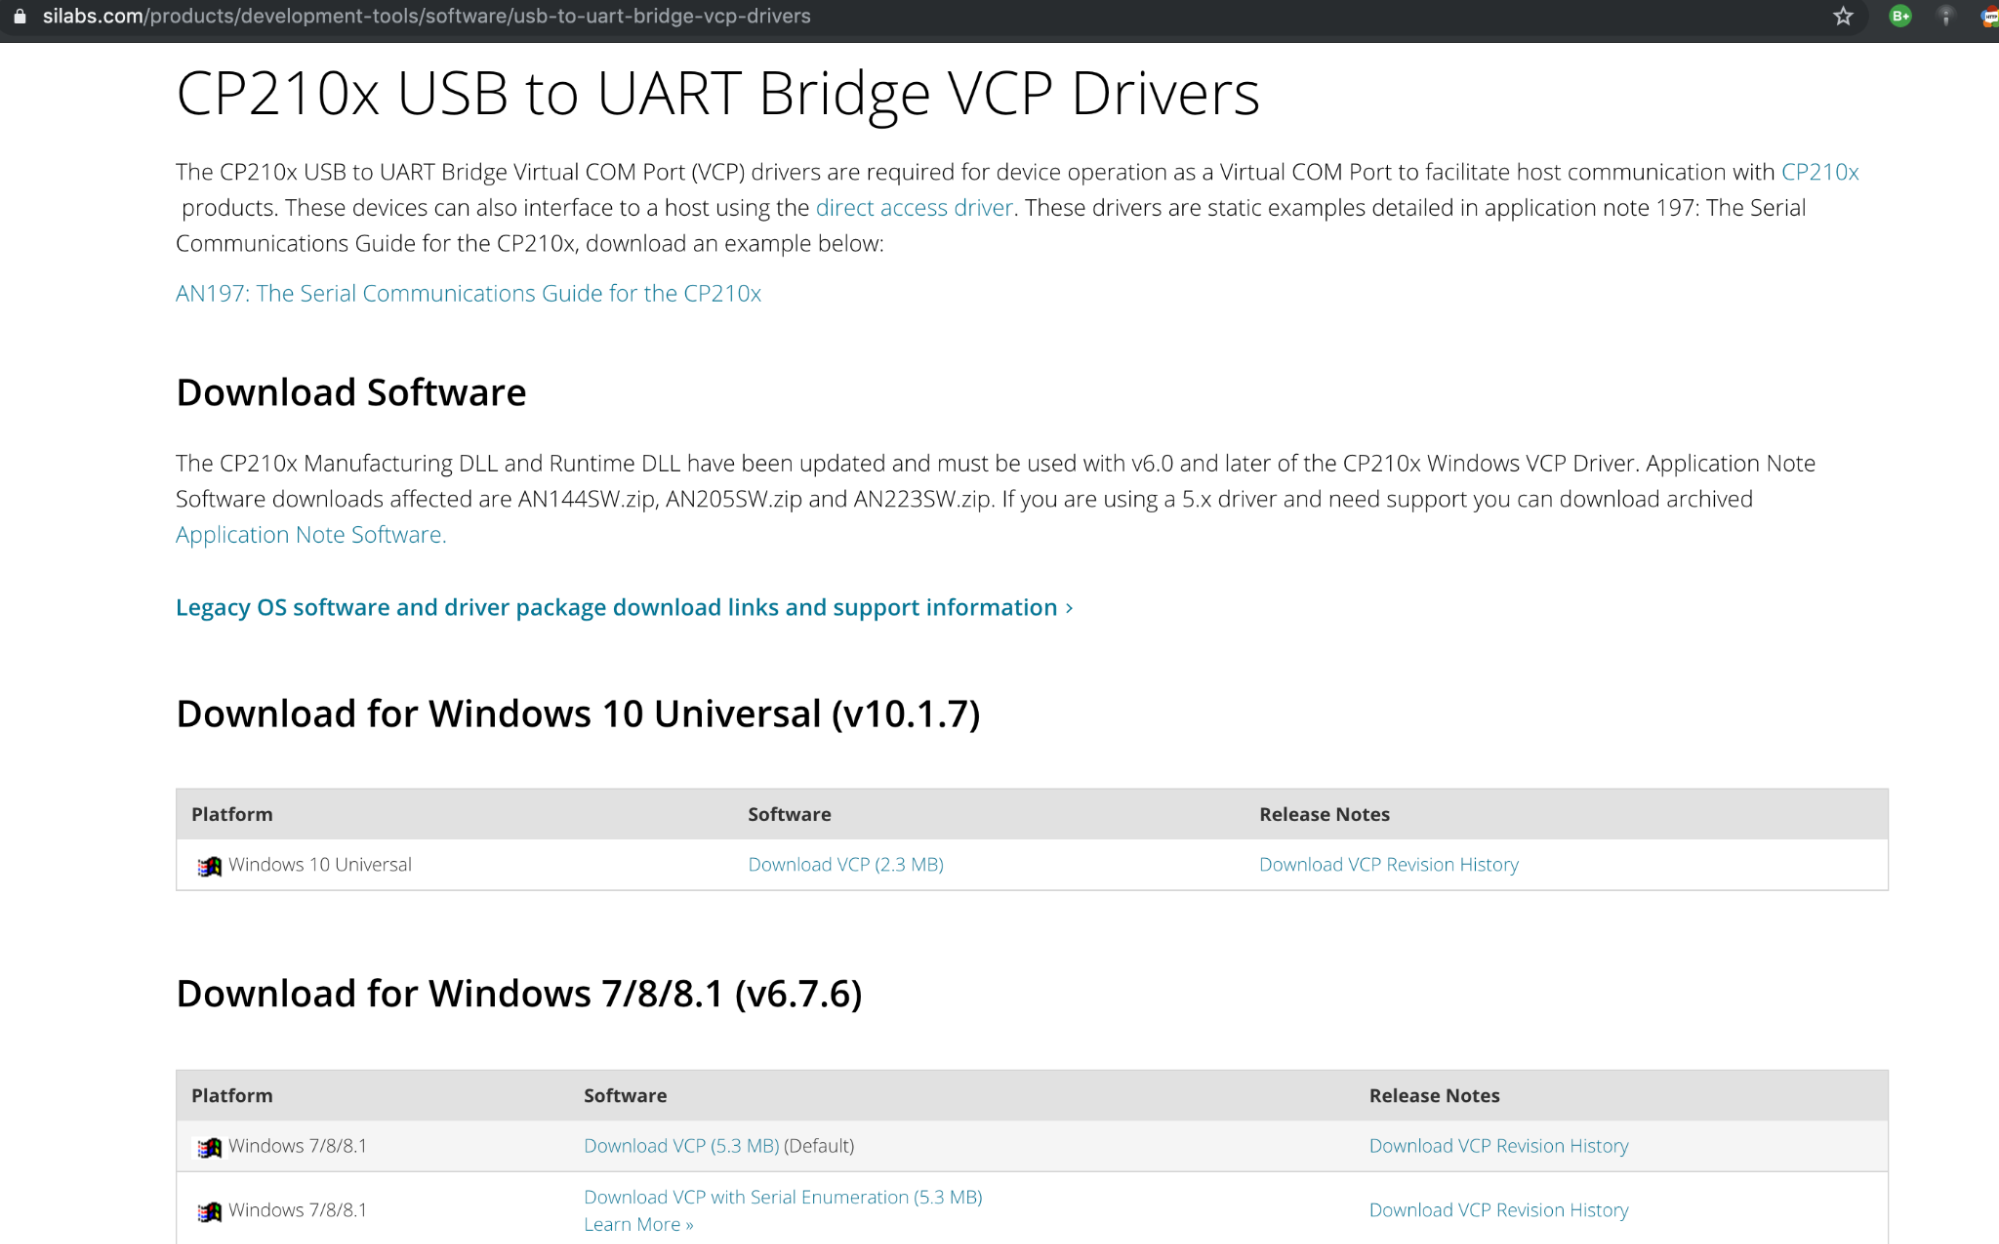Click the direct access driver link

(x=913, y=208)
